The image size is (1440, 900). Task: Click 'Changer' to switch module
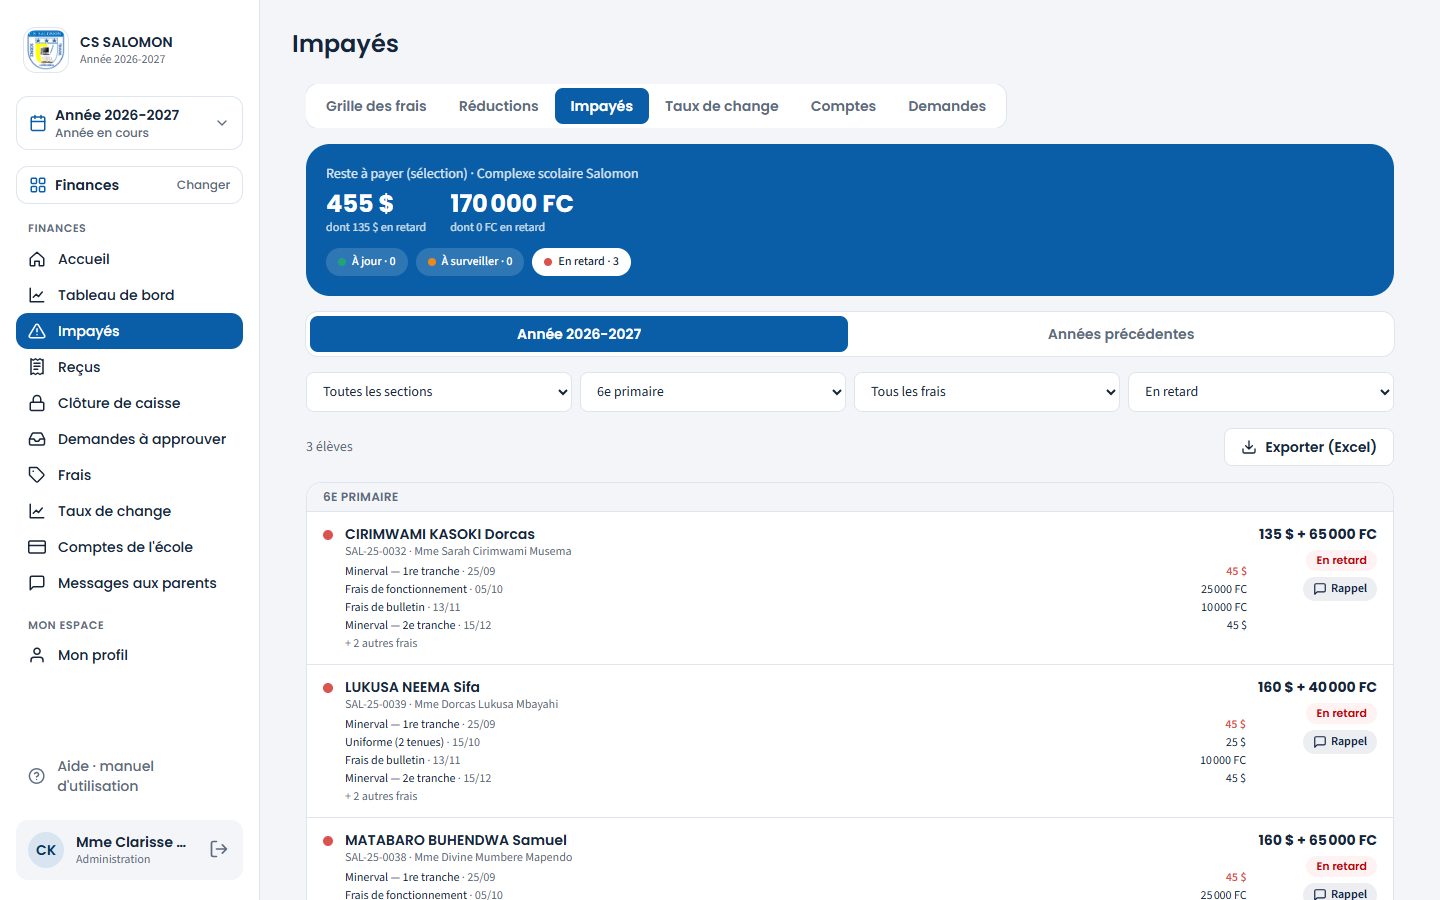click(x=203, y=185)
